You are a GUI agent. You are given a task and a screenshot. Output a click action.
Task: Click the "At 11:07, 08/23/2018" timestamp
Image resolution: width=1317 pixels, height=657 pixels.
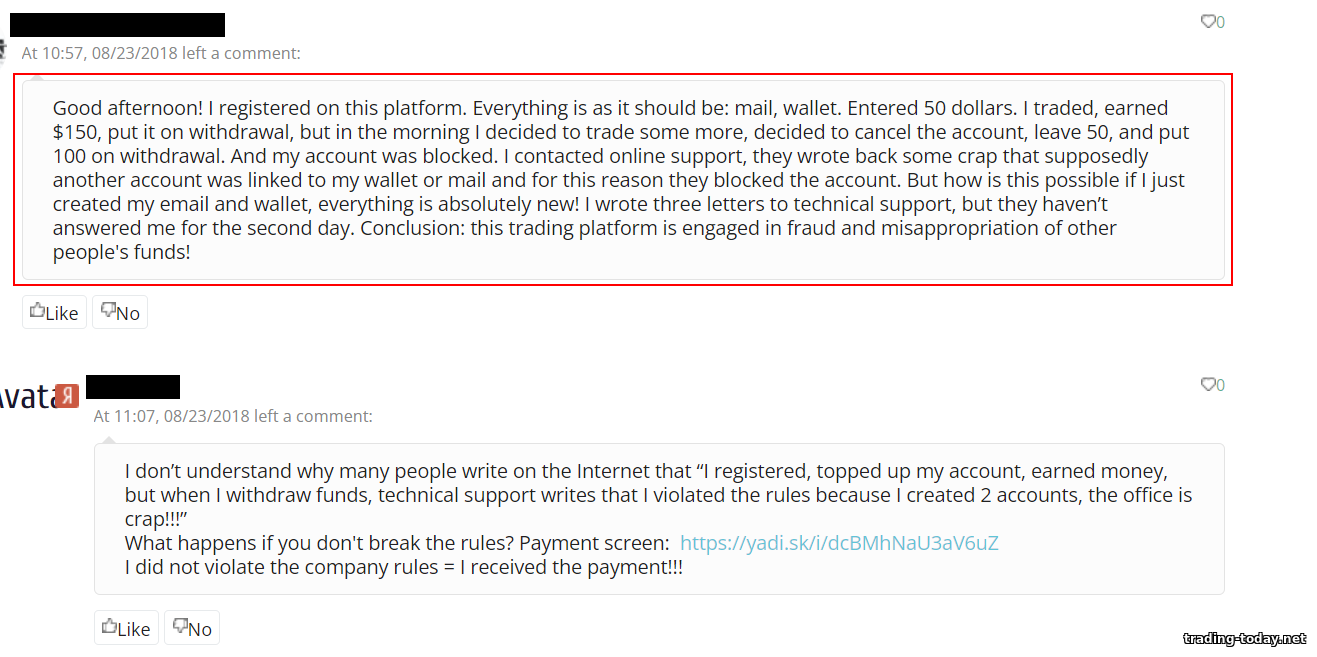[x=172, y=416]
